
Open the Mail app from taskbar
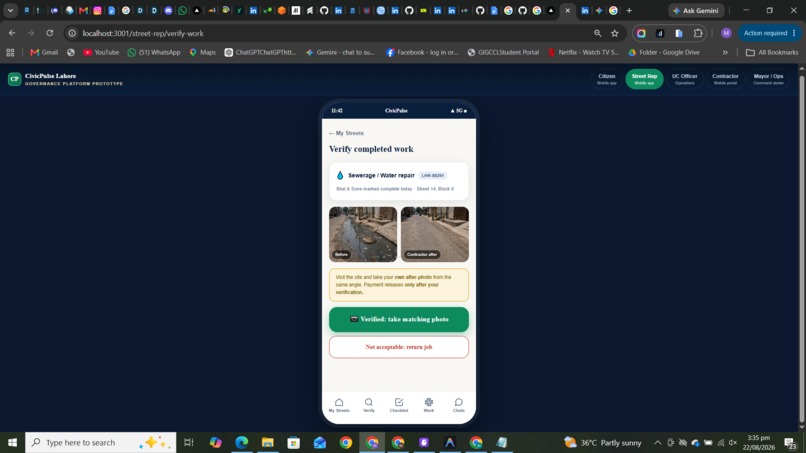click(x=320, y=442)
